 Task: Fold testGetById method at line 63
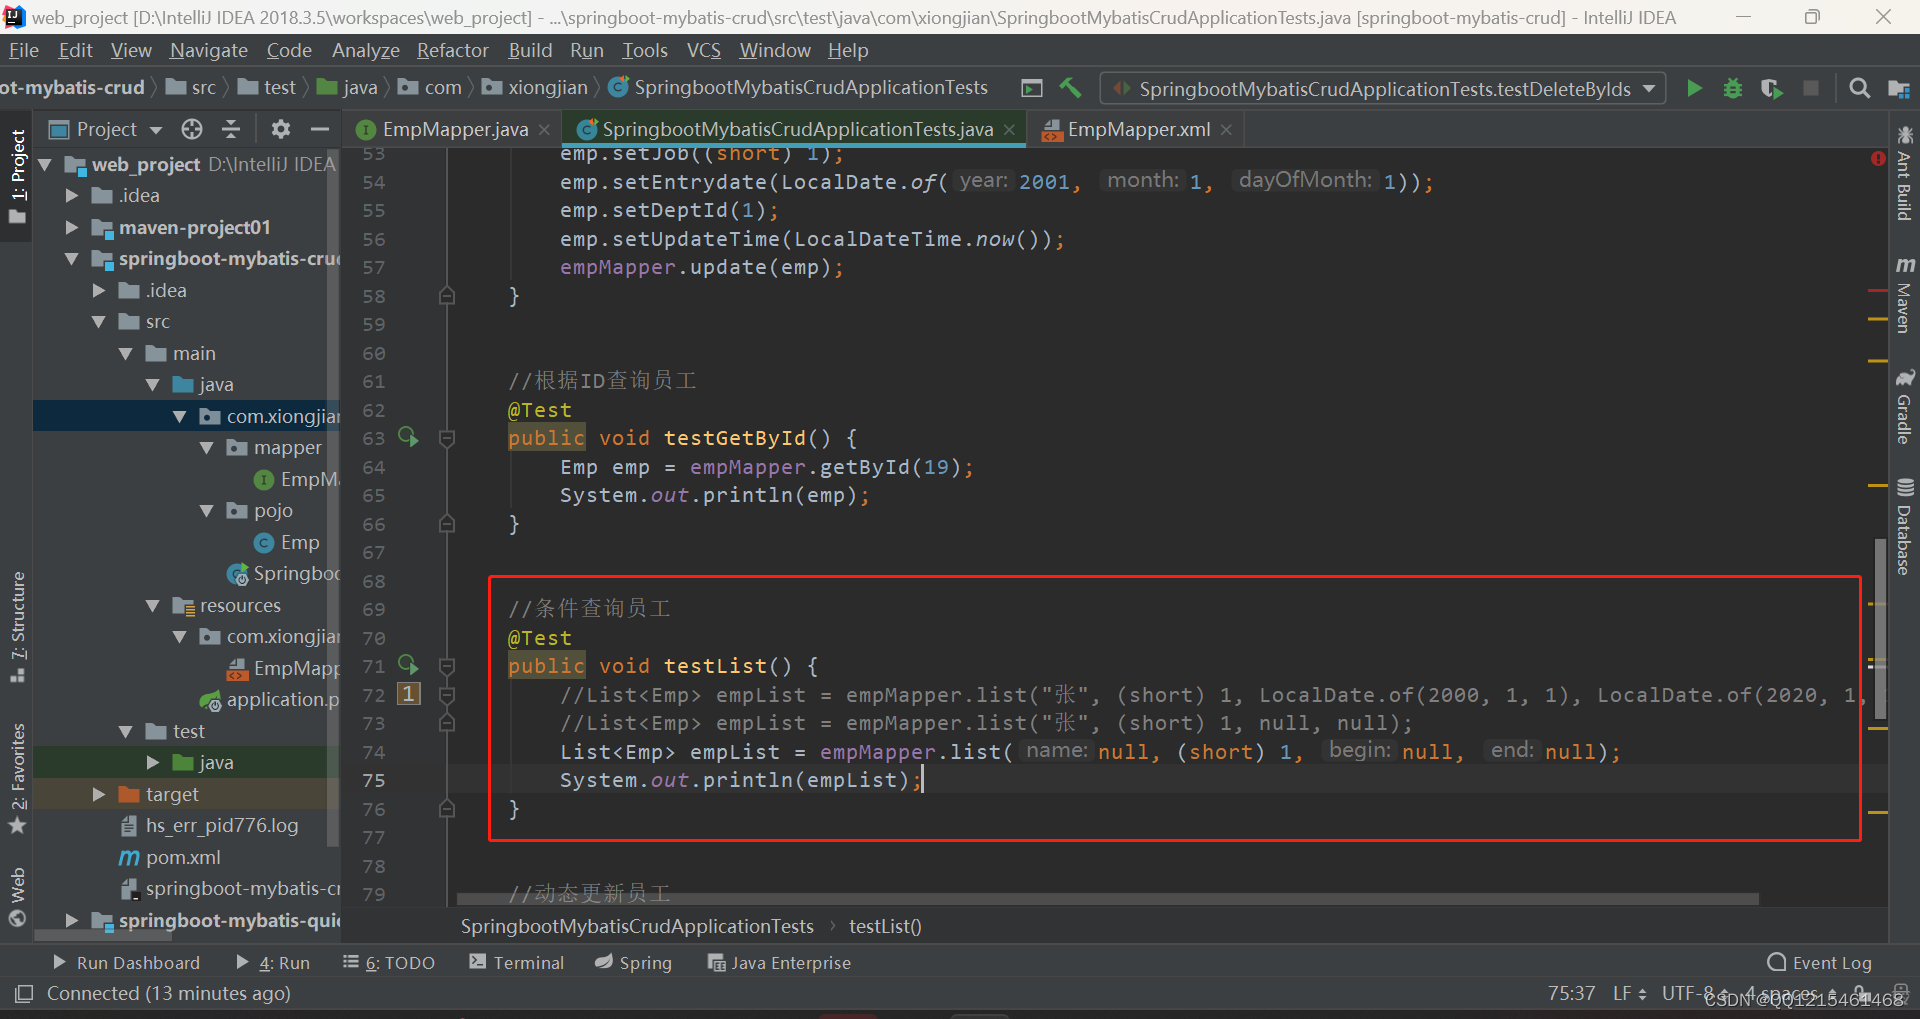coord(447,438)
